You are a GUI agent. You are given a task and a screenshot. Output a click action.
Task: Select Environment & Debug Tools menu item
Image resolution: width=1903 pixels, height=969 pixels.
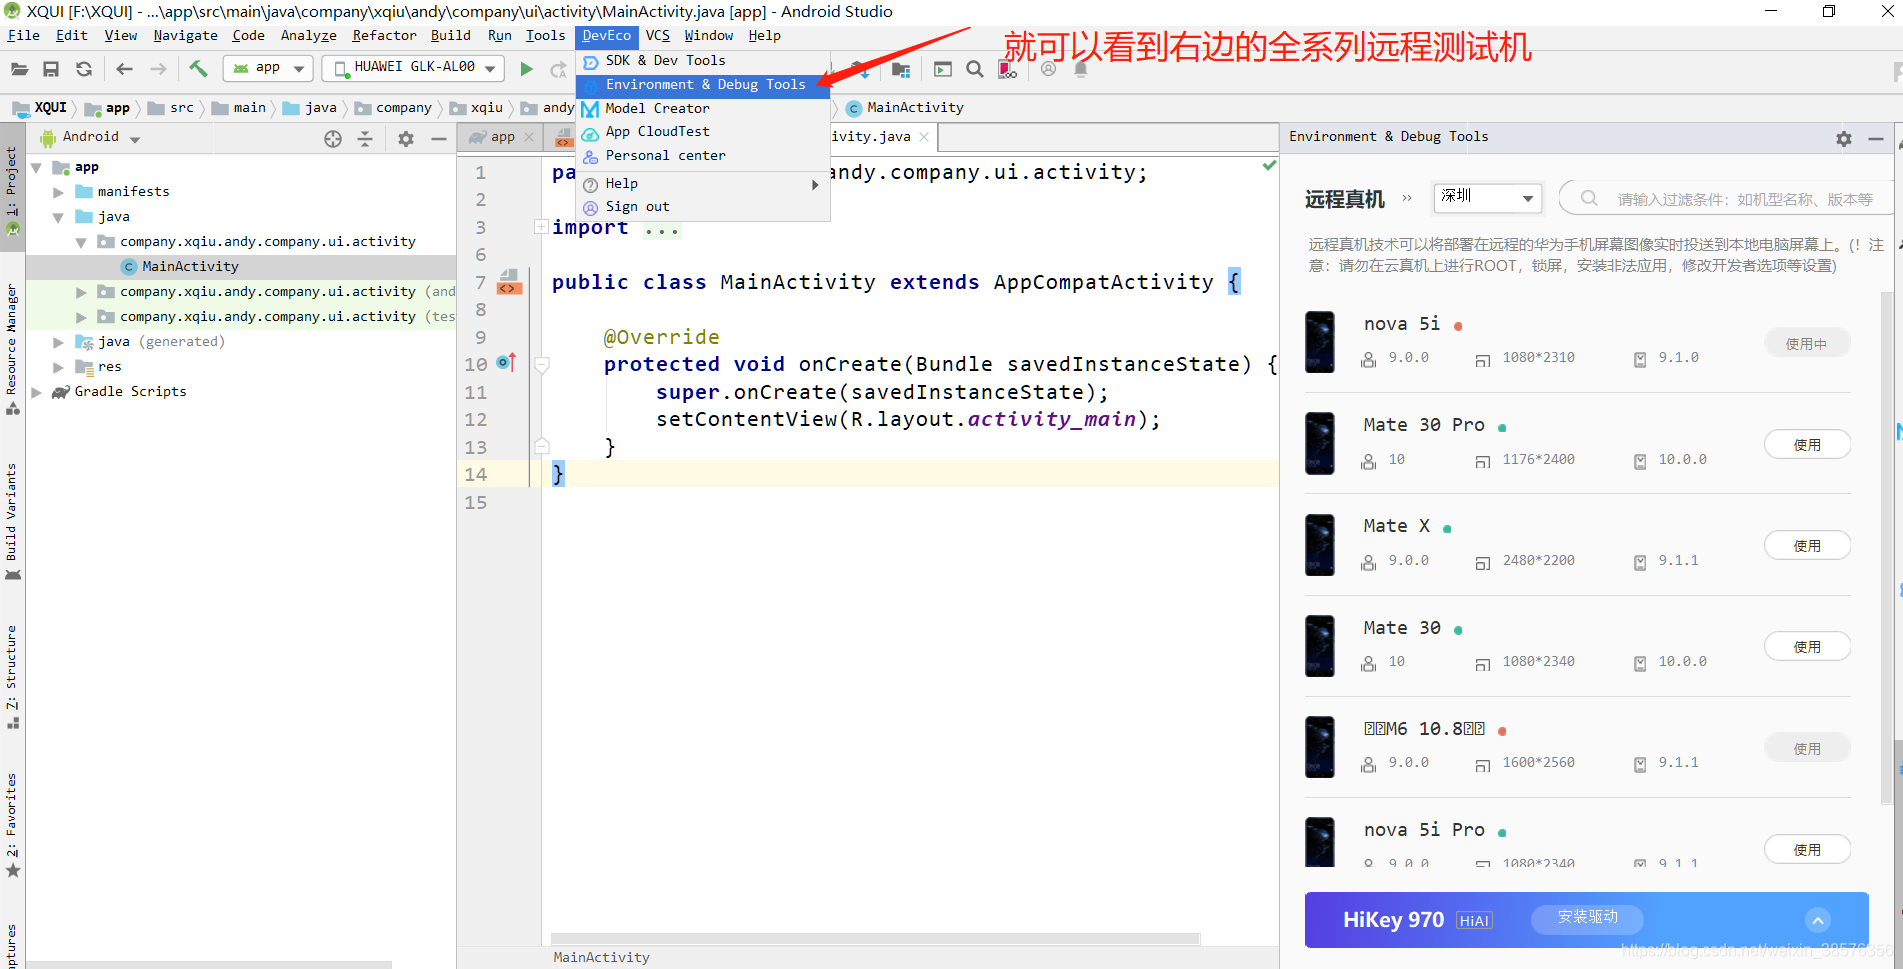click(703, 85)
